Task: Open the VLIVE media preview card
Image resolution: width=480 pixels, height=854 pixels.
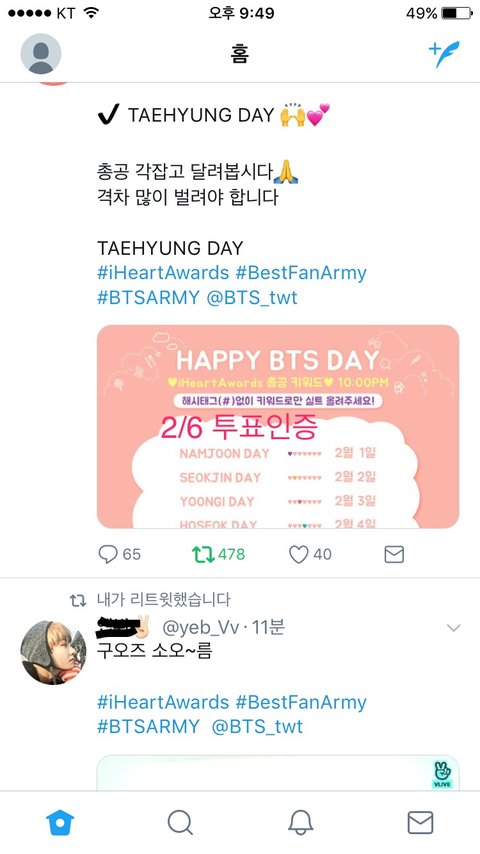Action: click(x=278, y=772)
